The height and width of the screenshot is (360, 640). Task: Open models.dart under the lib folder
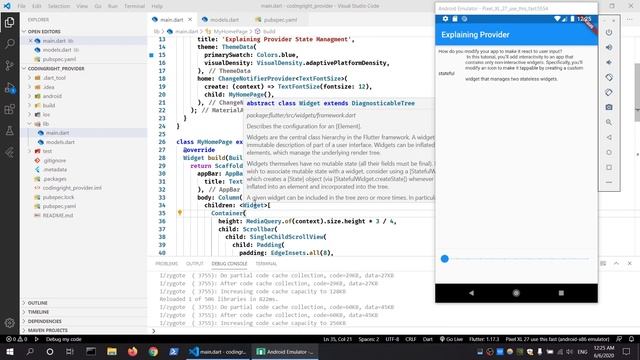coord(60,142)
